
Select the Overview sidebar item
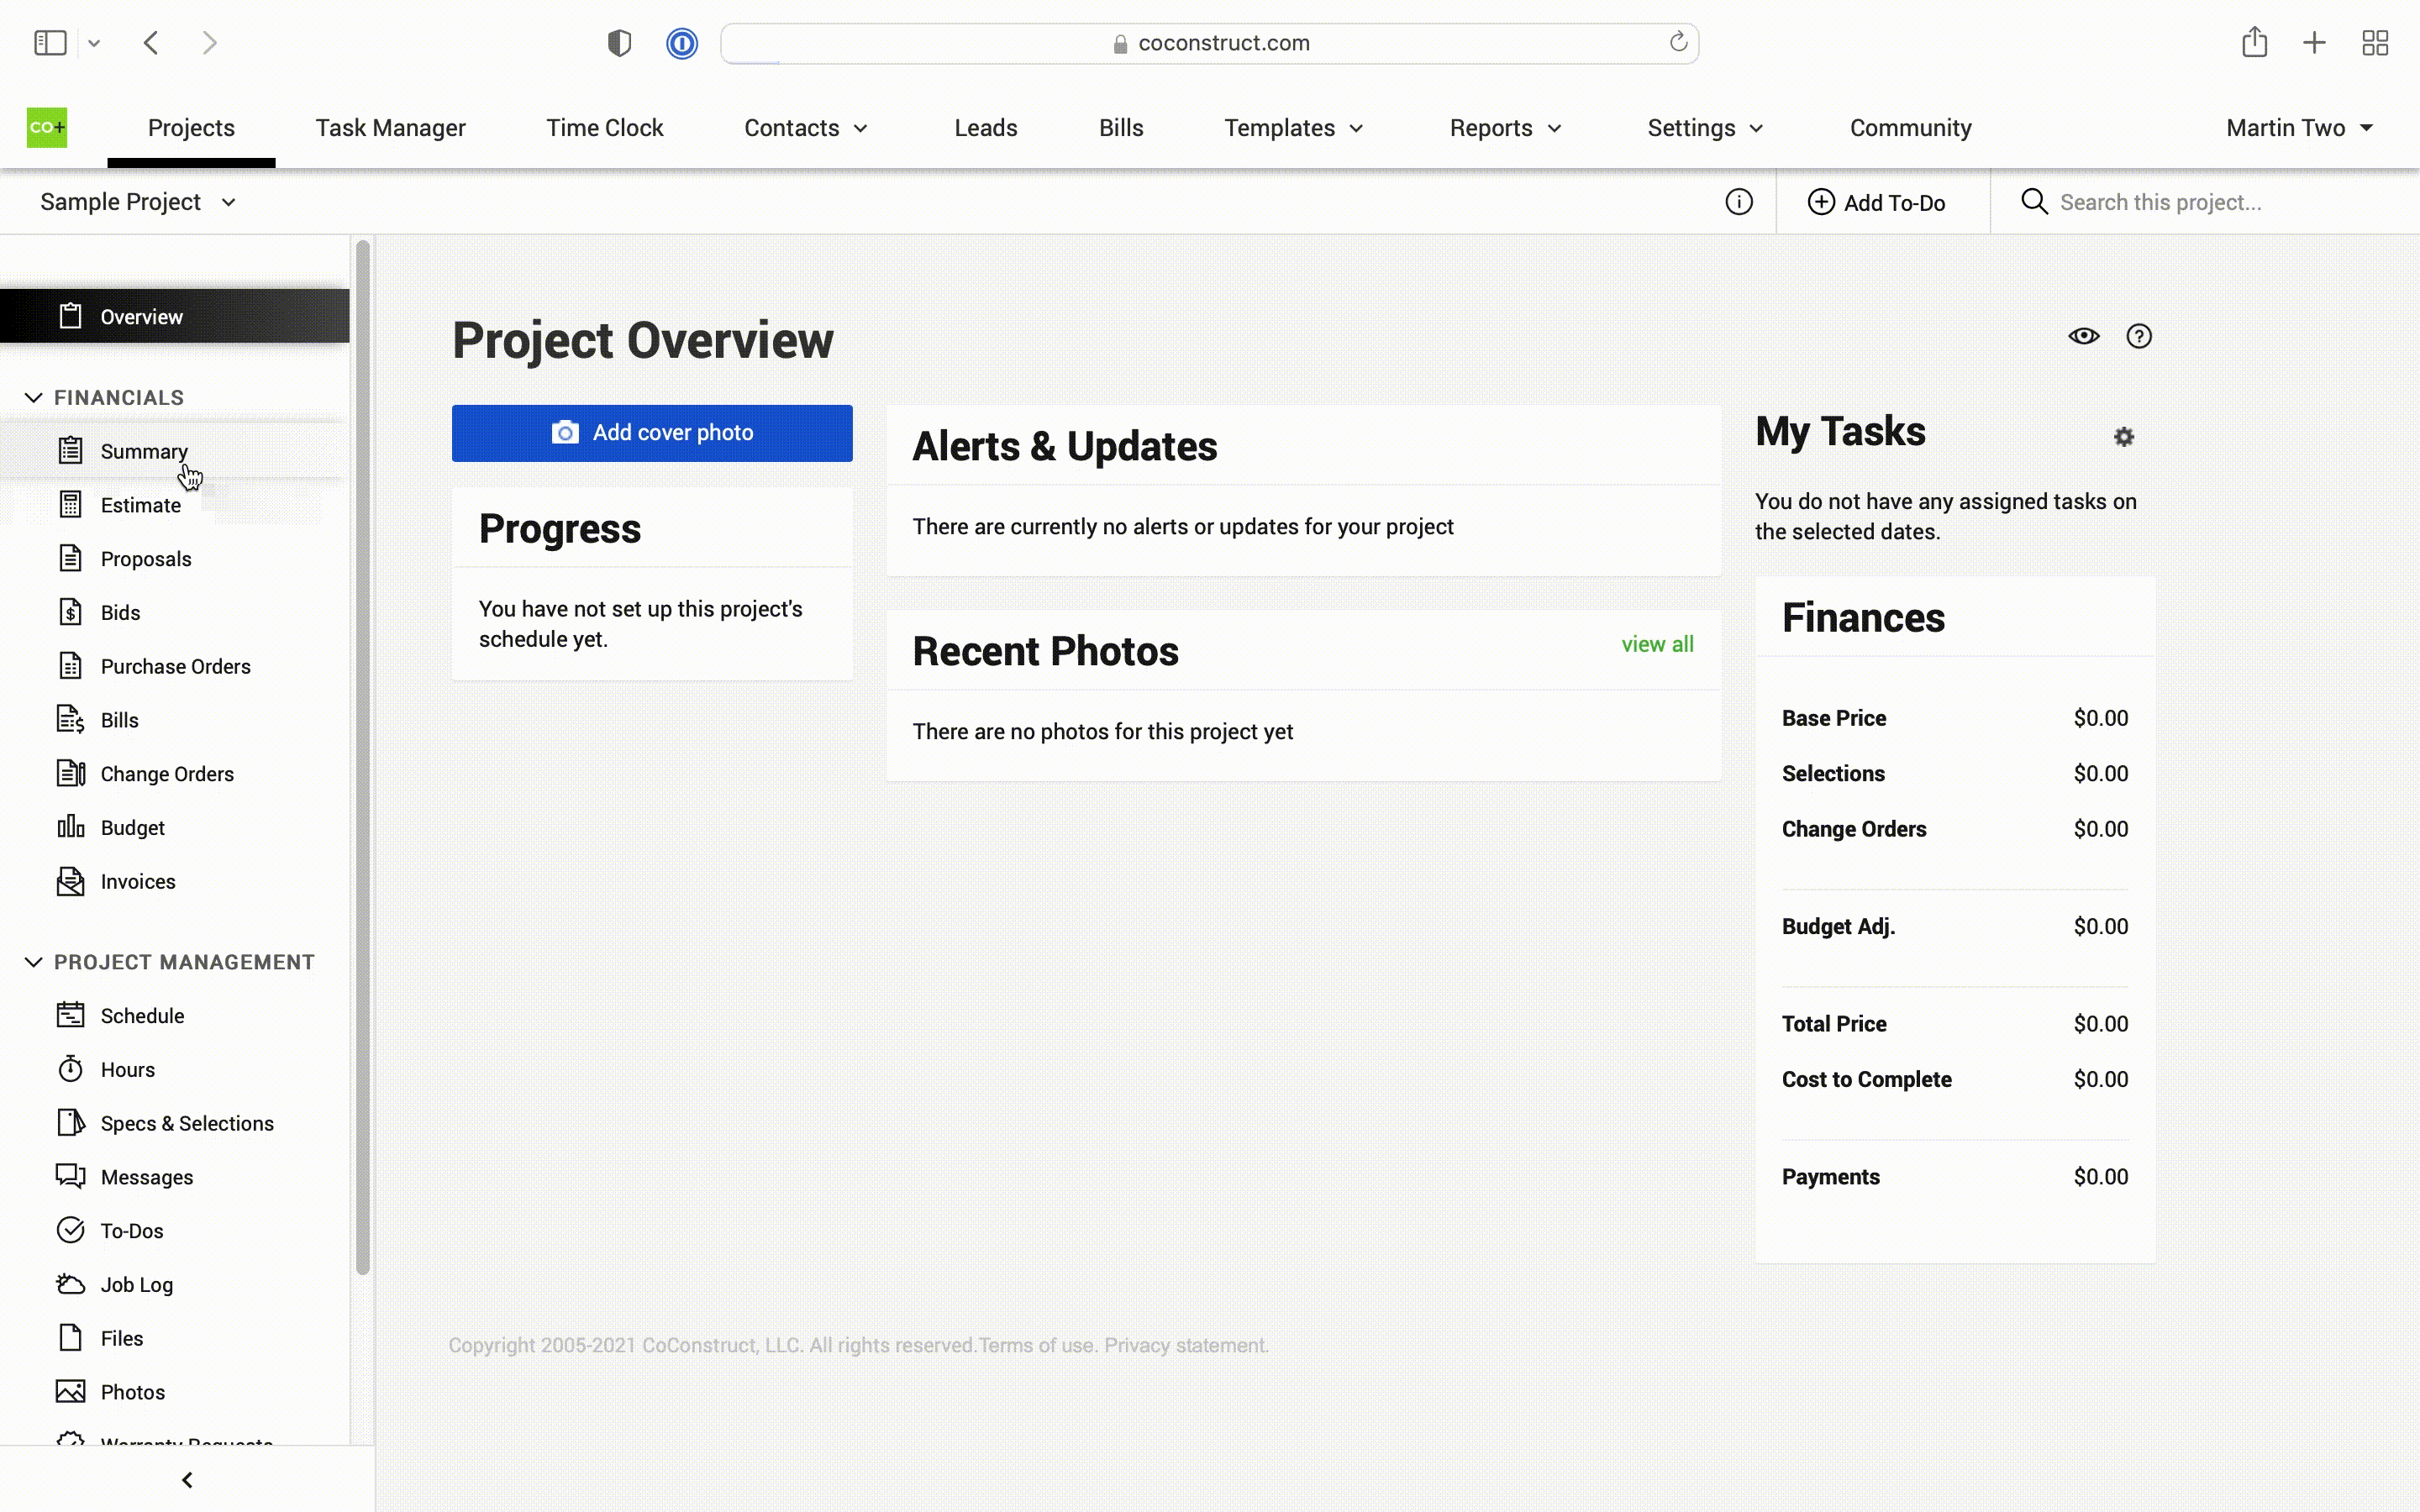pos(175,316)
